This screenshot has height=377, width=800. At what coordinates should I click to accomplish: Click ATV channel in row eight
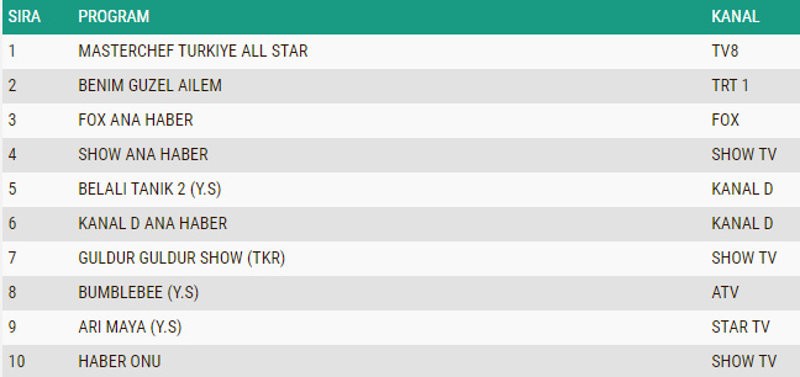click(725, 292)
